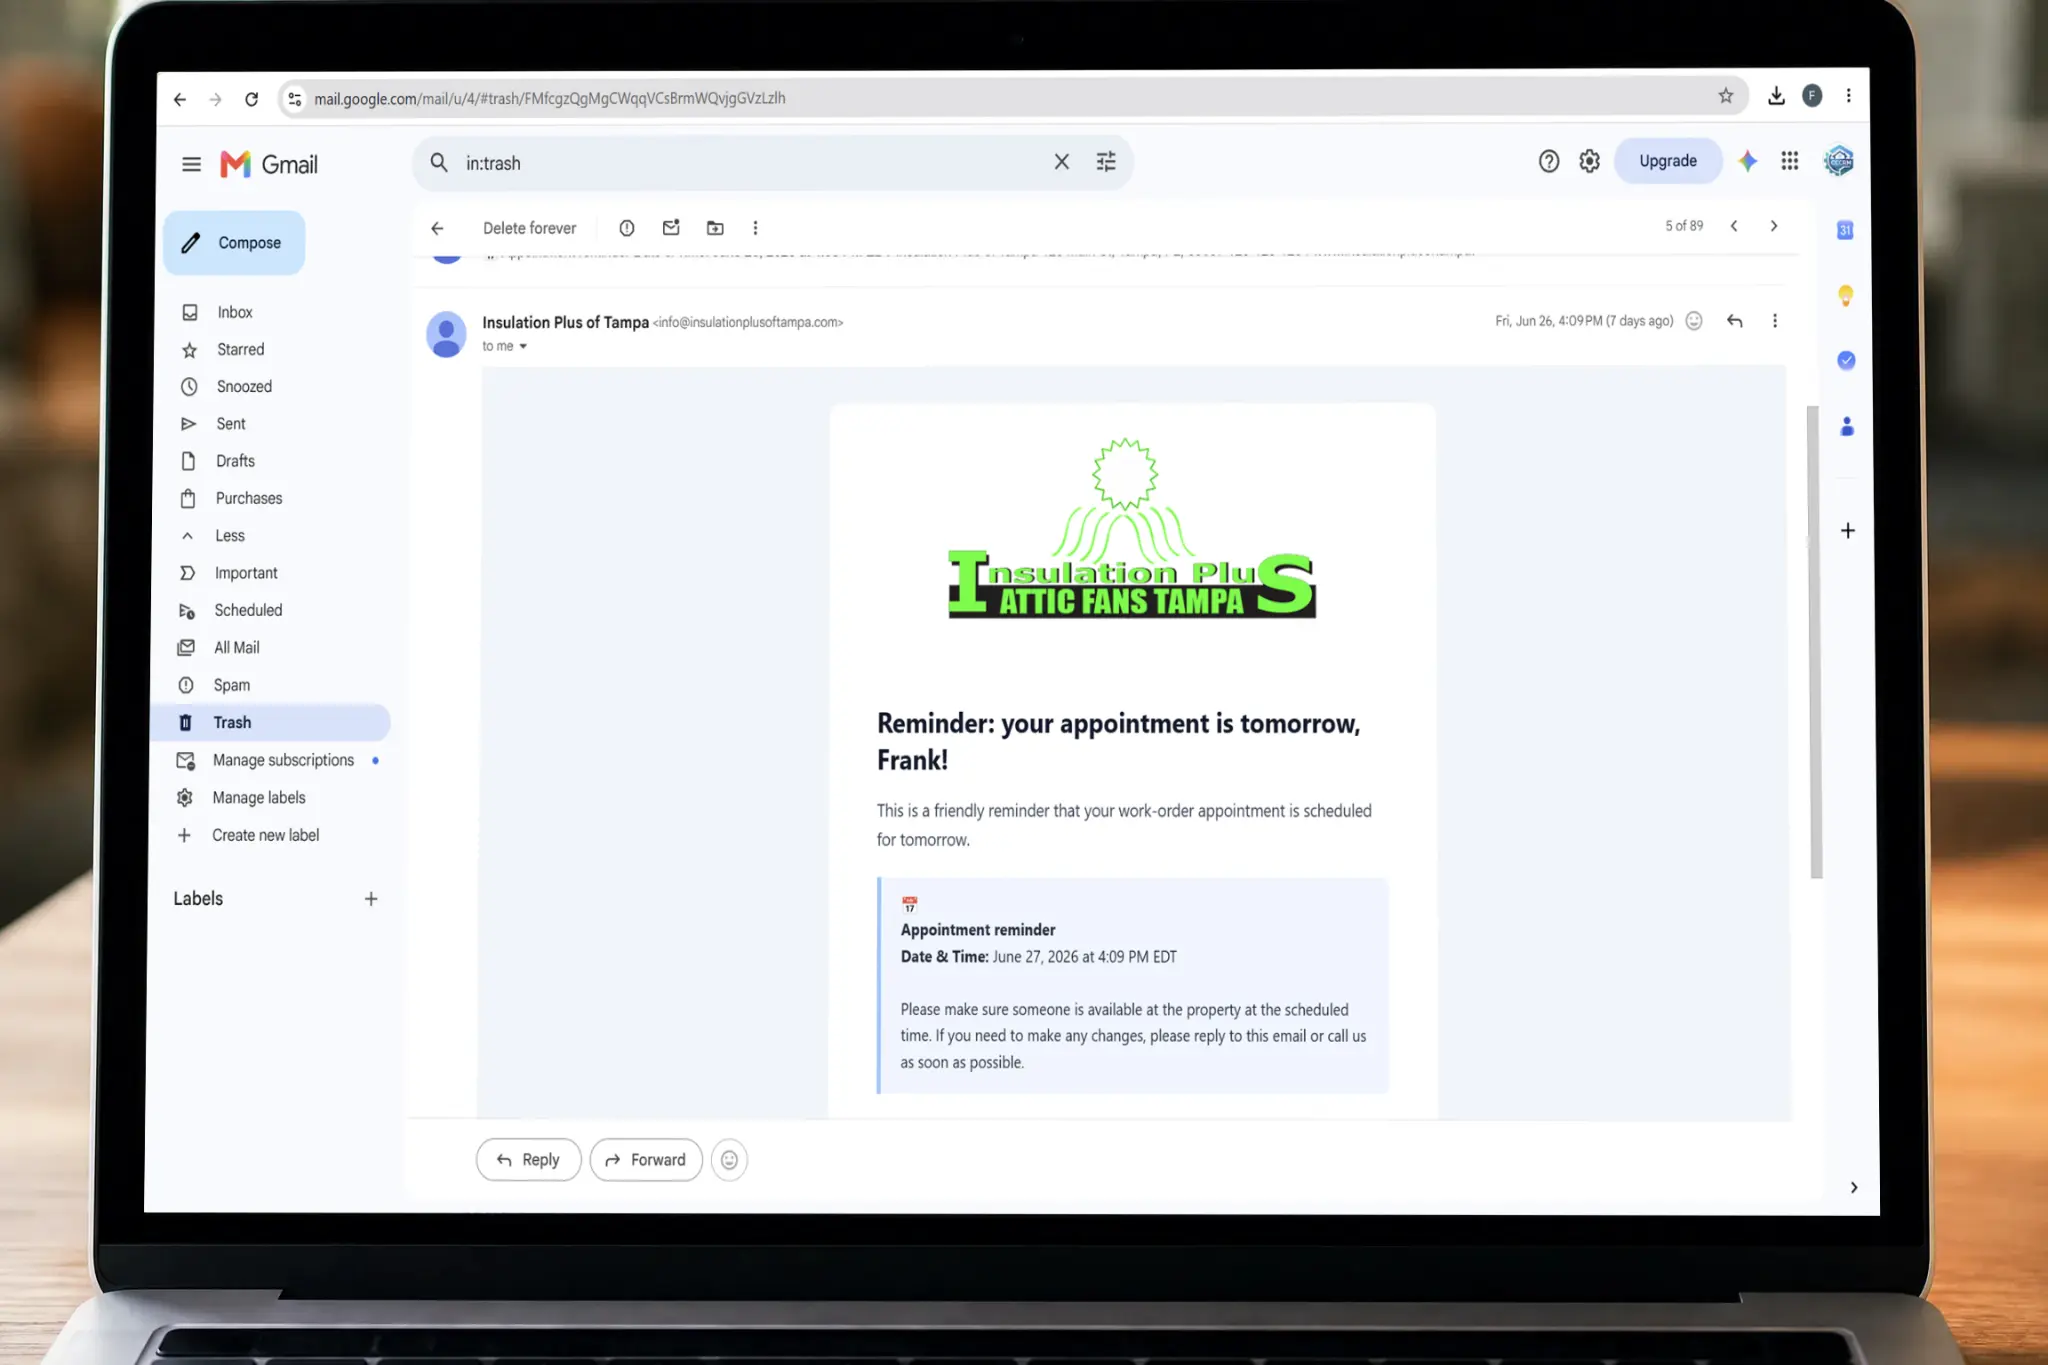Viewport: 2048px width, 1365px height.
Task: Toggle the Gmail main menu hamburger
Action: 191,164
